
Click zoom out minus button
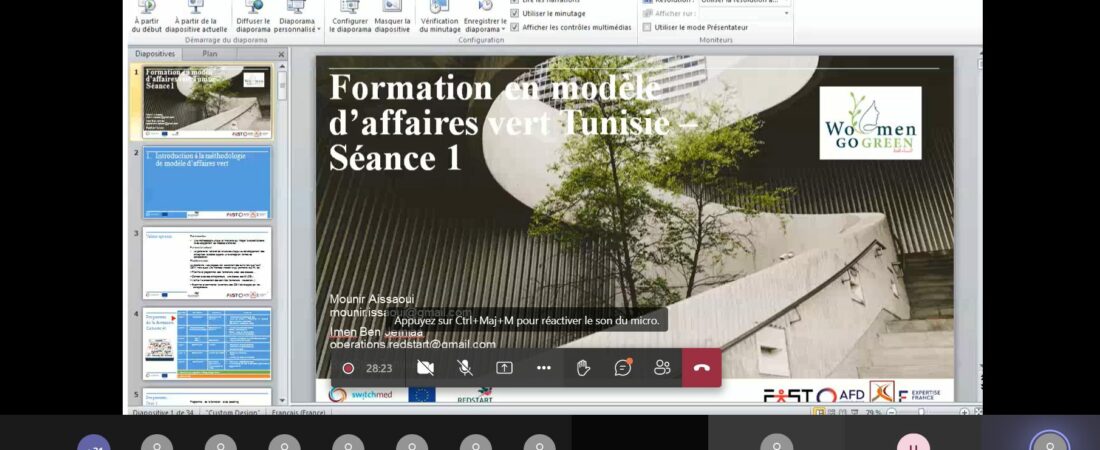click(891, 412)
